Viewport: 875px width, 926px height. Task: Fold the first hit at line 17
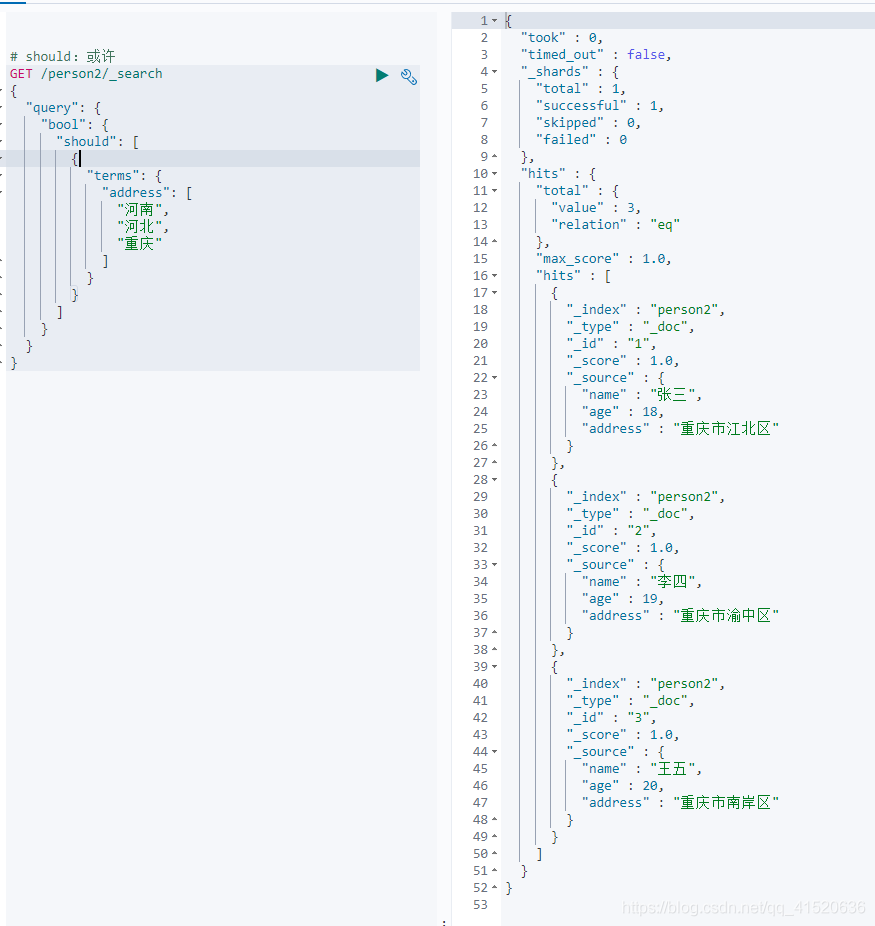click(x=495, y=293)
